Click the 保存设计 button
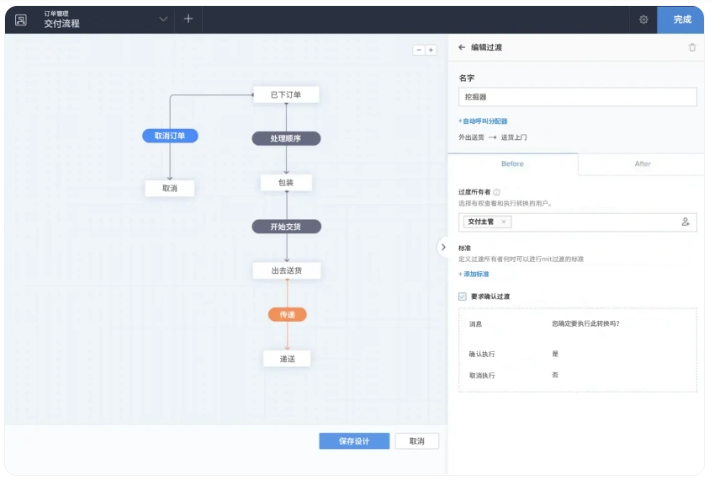Image resolution: width=713 pixels, height=482 pixels. (354, 441)
